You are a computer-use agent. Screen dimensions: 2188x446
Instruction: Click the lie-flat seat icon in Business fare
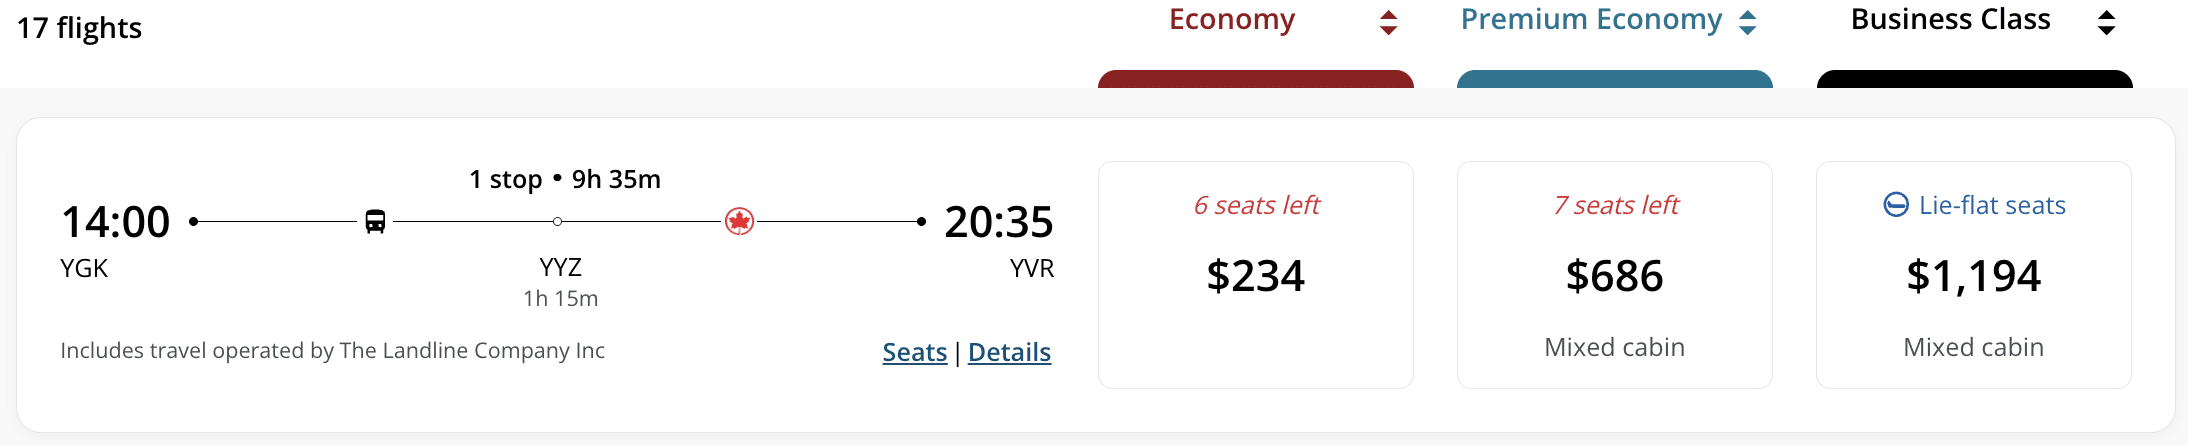point(1896,205)
